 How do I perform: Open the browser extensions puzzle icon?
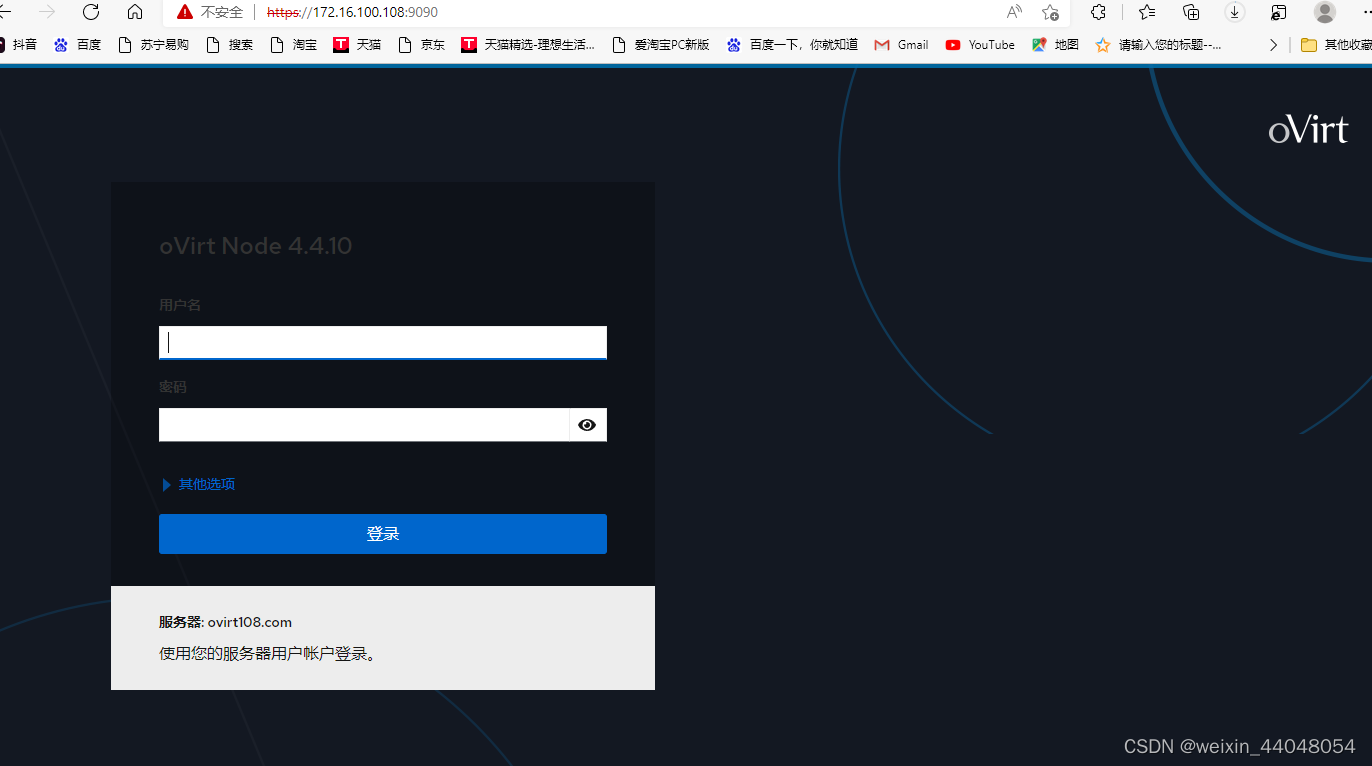(x=1098, y=12)
